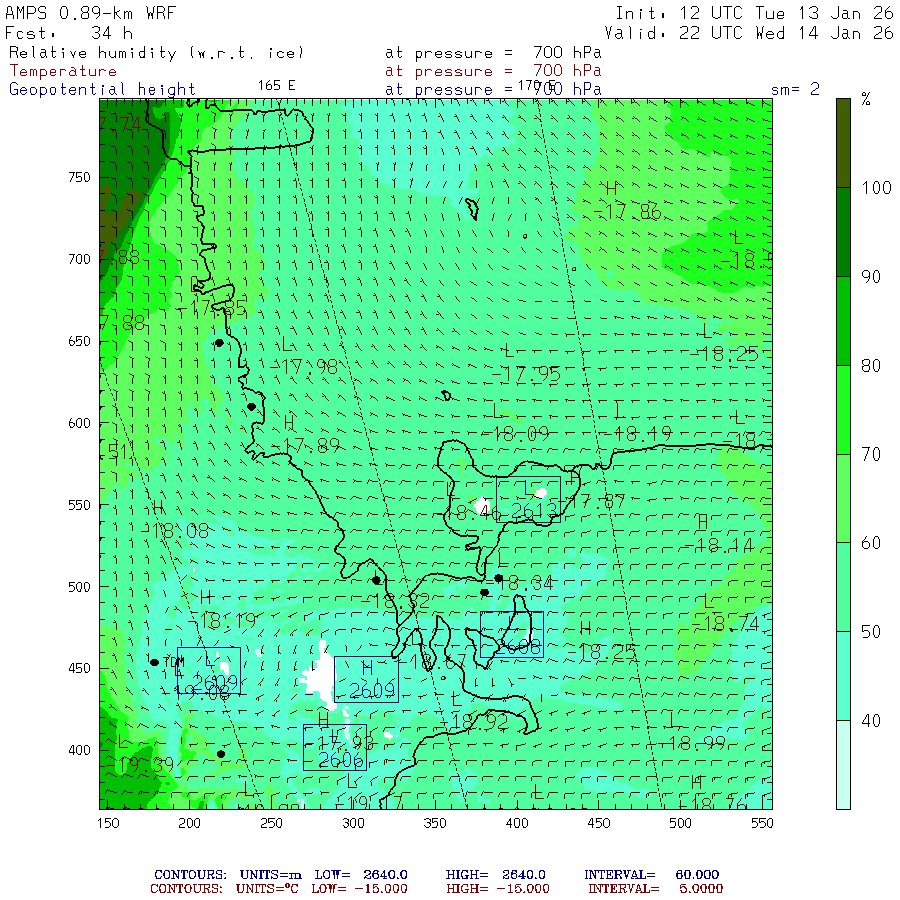Click the black station dot beside -18.34 label
900x900 pixels.
(x=498, y=578)
